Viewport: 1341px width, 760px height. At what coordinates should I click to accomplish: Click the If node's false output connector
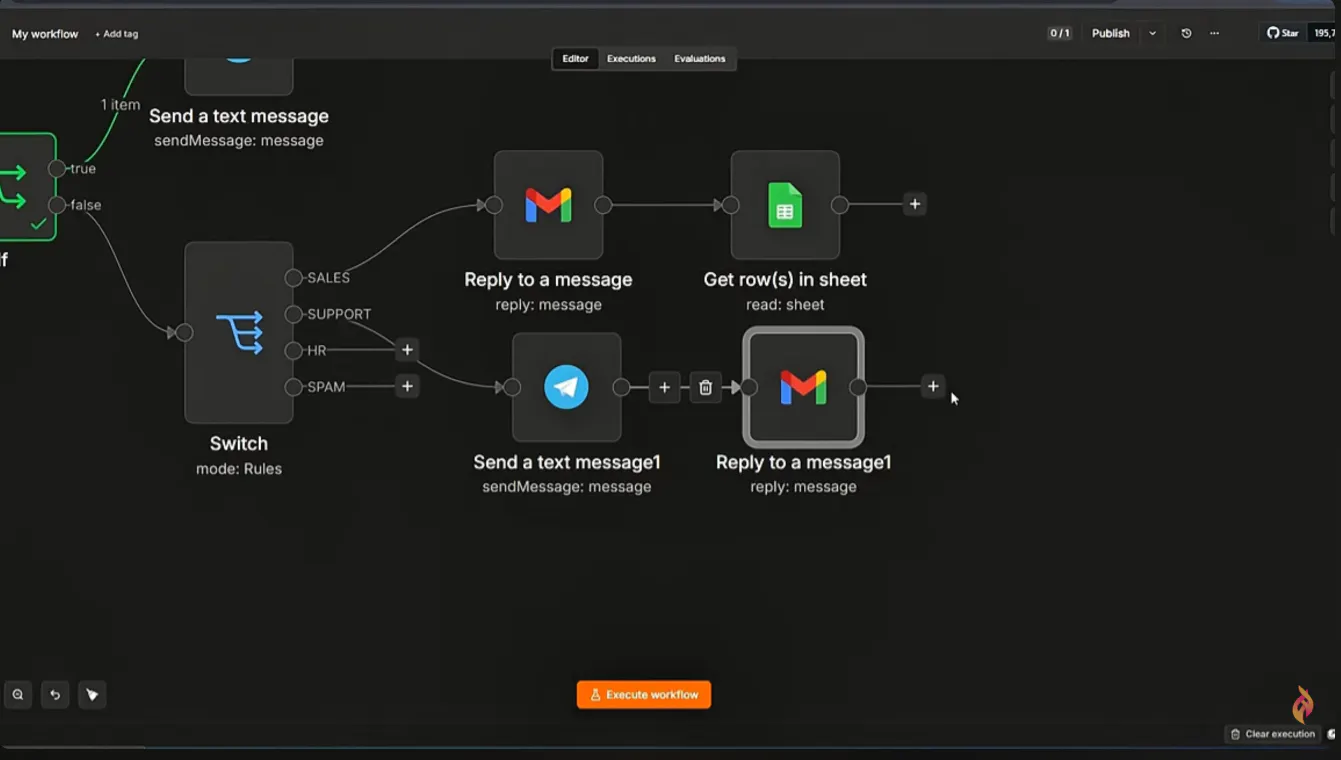(57, 205)
